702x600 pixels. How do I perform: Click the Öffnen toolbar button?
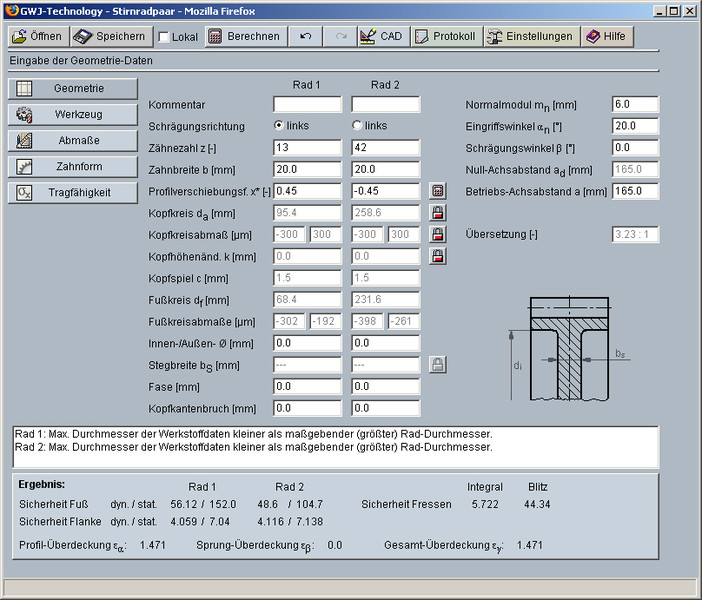pyautogui.click(x=37, y=36)
